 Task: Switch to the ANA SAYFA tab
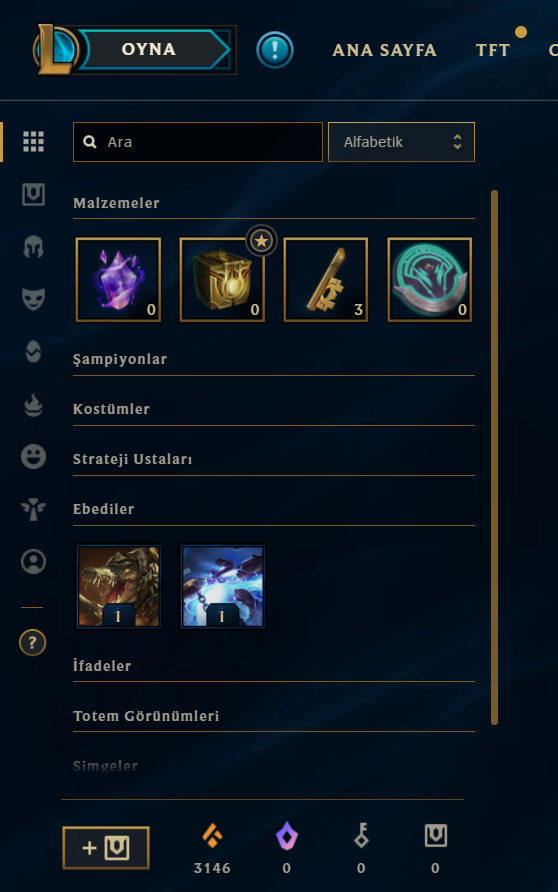(385, 50)
